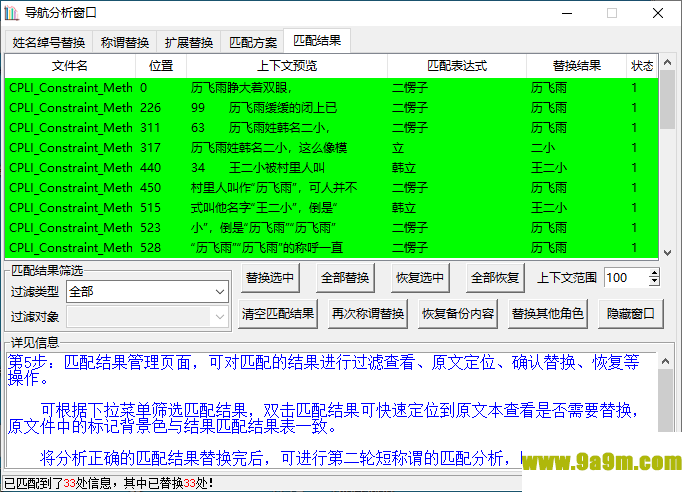This screenshot has height=492, width=682.
Task: Open the 姓名绰号替换 tab
Action: [x=48, y=42]
